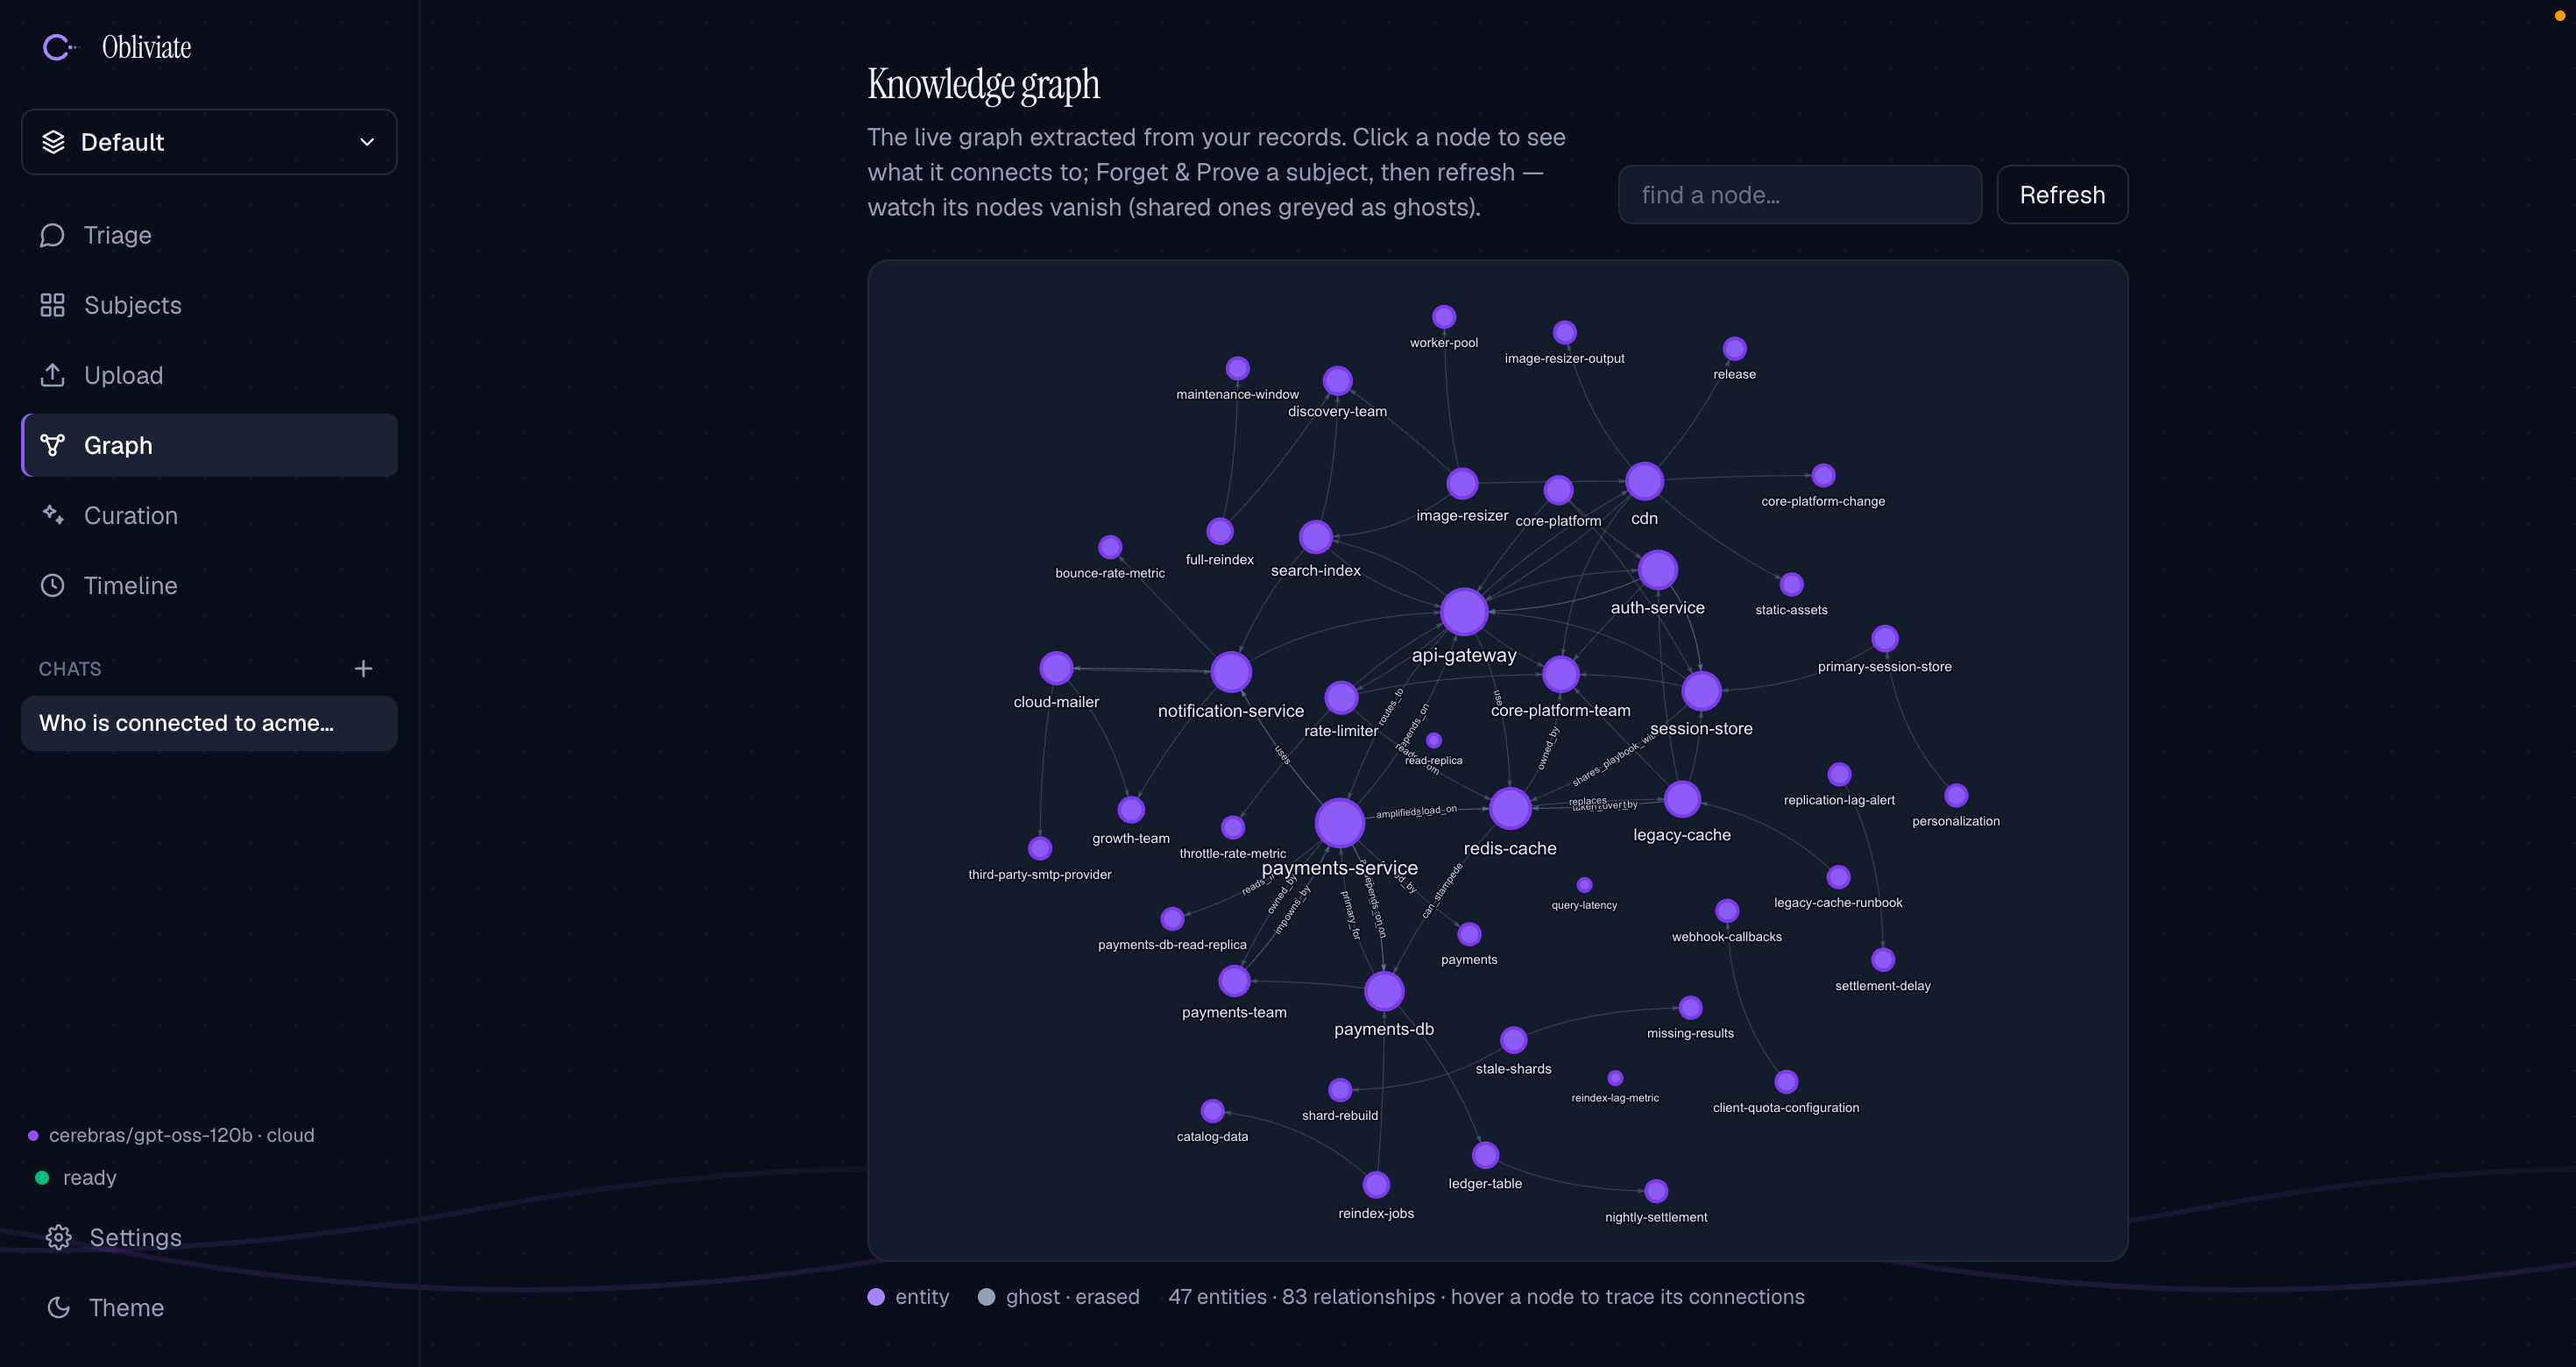Image resolution: width=2576 pixels, height=1367 pixels.
Task: Select the auth-service node
Action: pyautogui.click(x=1657, y=570)
